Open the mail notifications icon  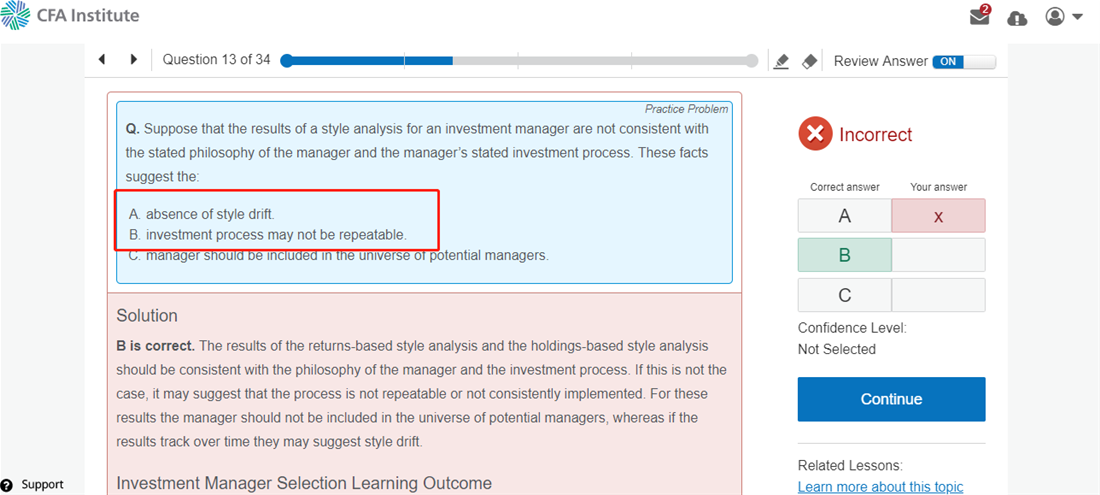click(x=980, y=17)
